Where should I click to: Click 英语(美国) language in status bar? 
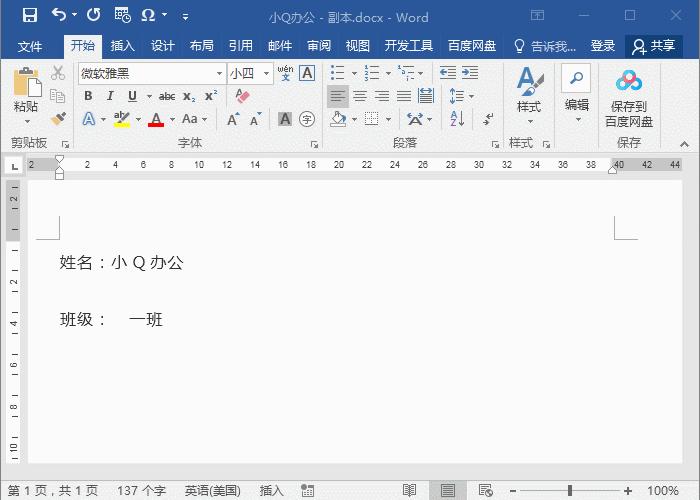(x=212, y=491)
